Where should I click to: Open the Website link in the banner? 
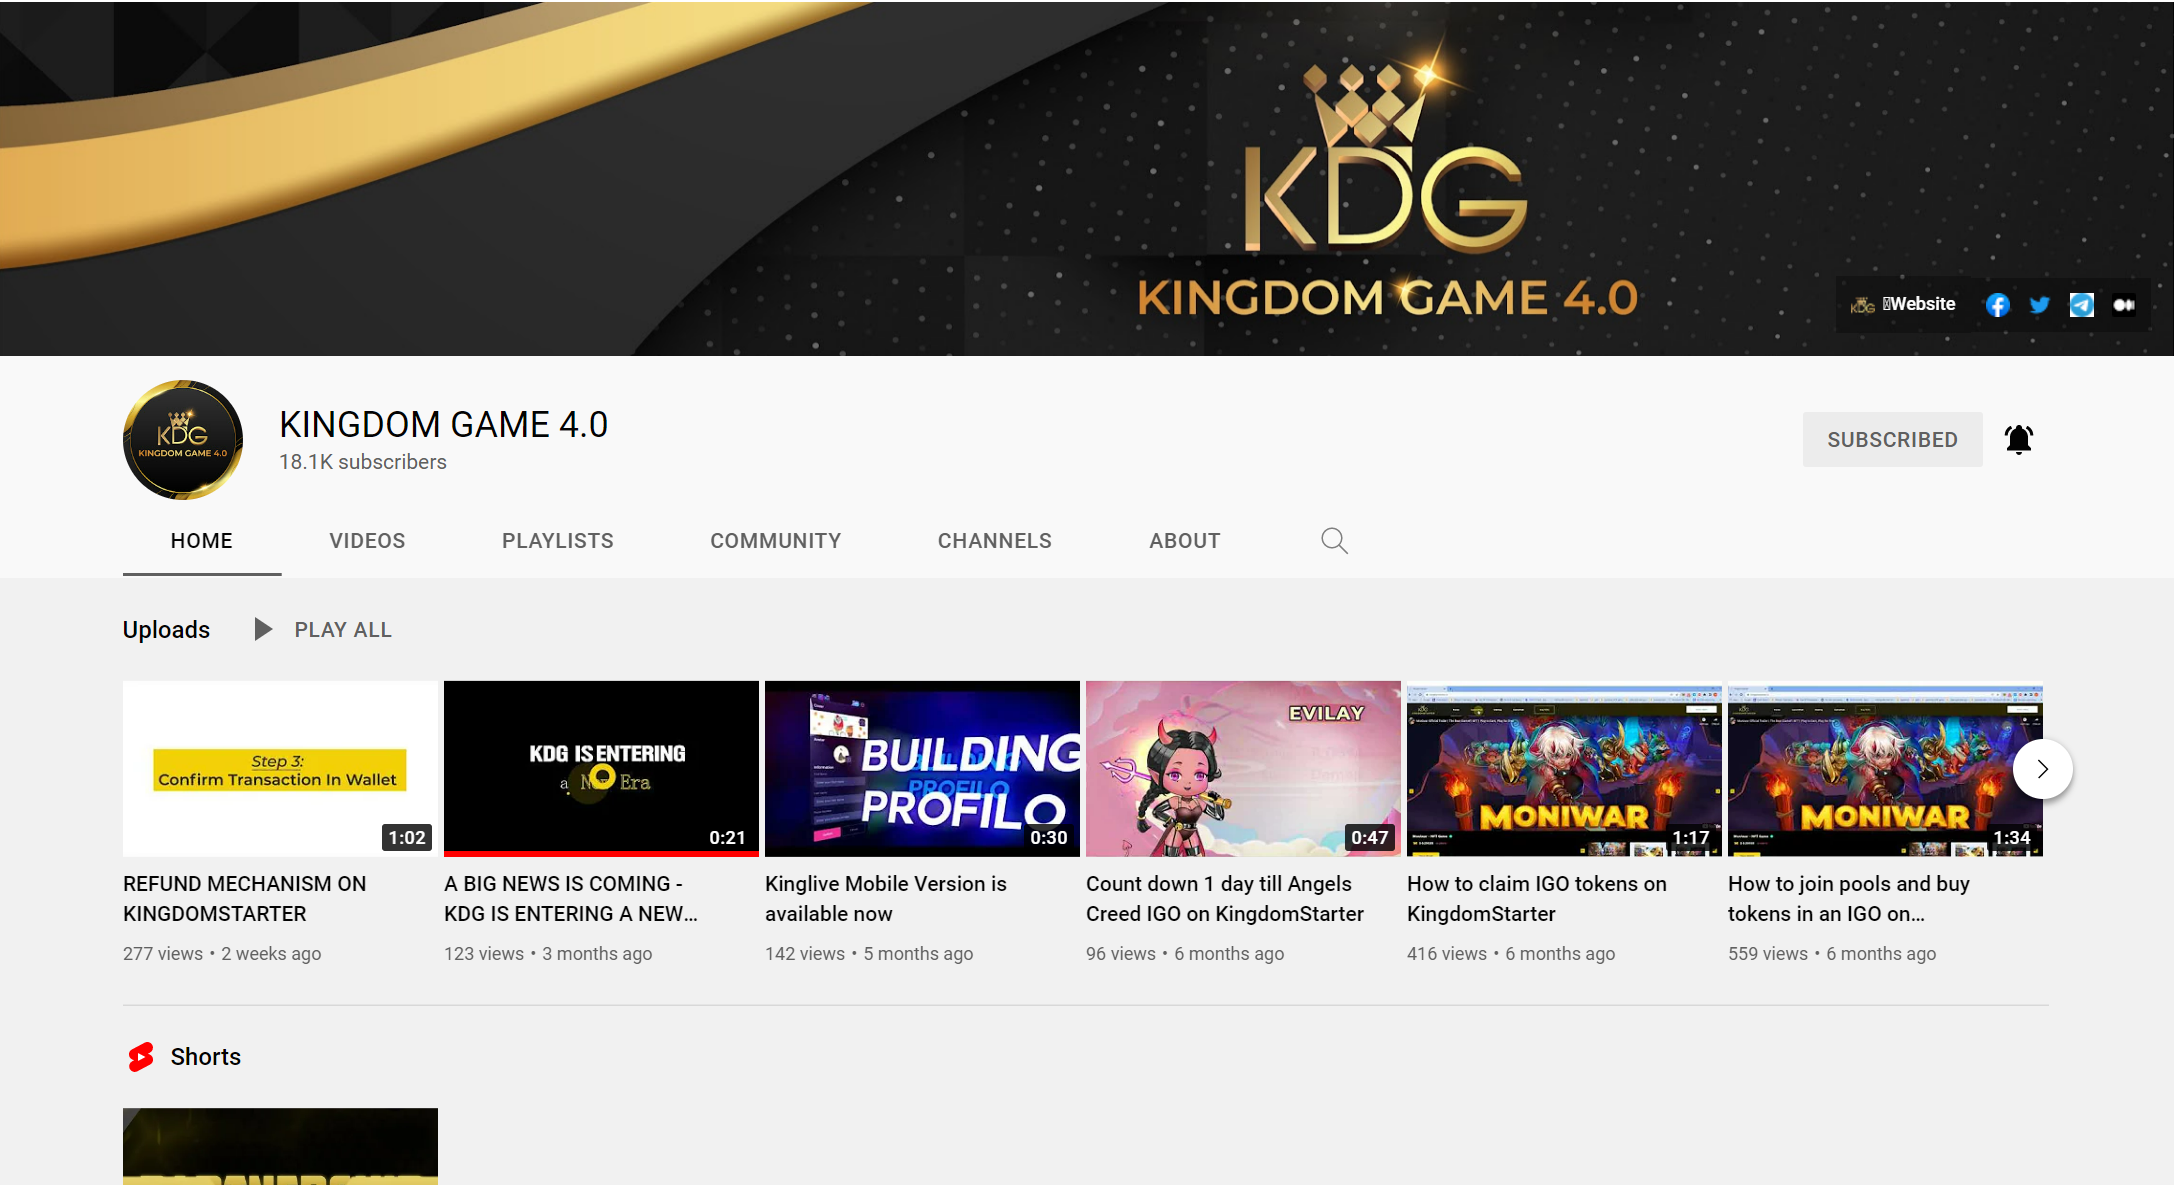[x=1903, y=304]
